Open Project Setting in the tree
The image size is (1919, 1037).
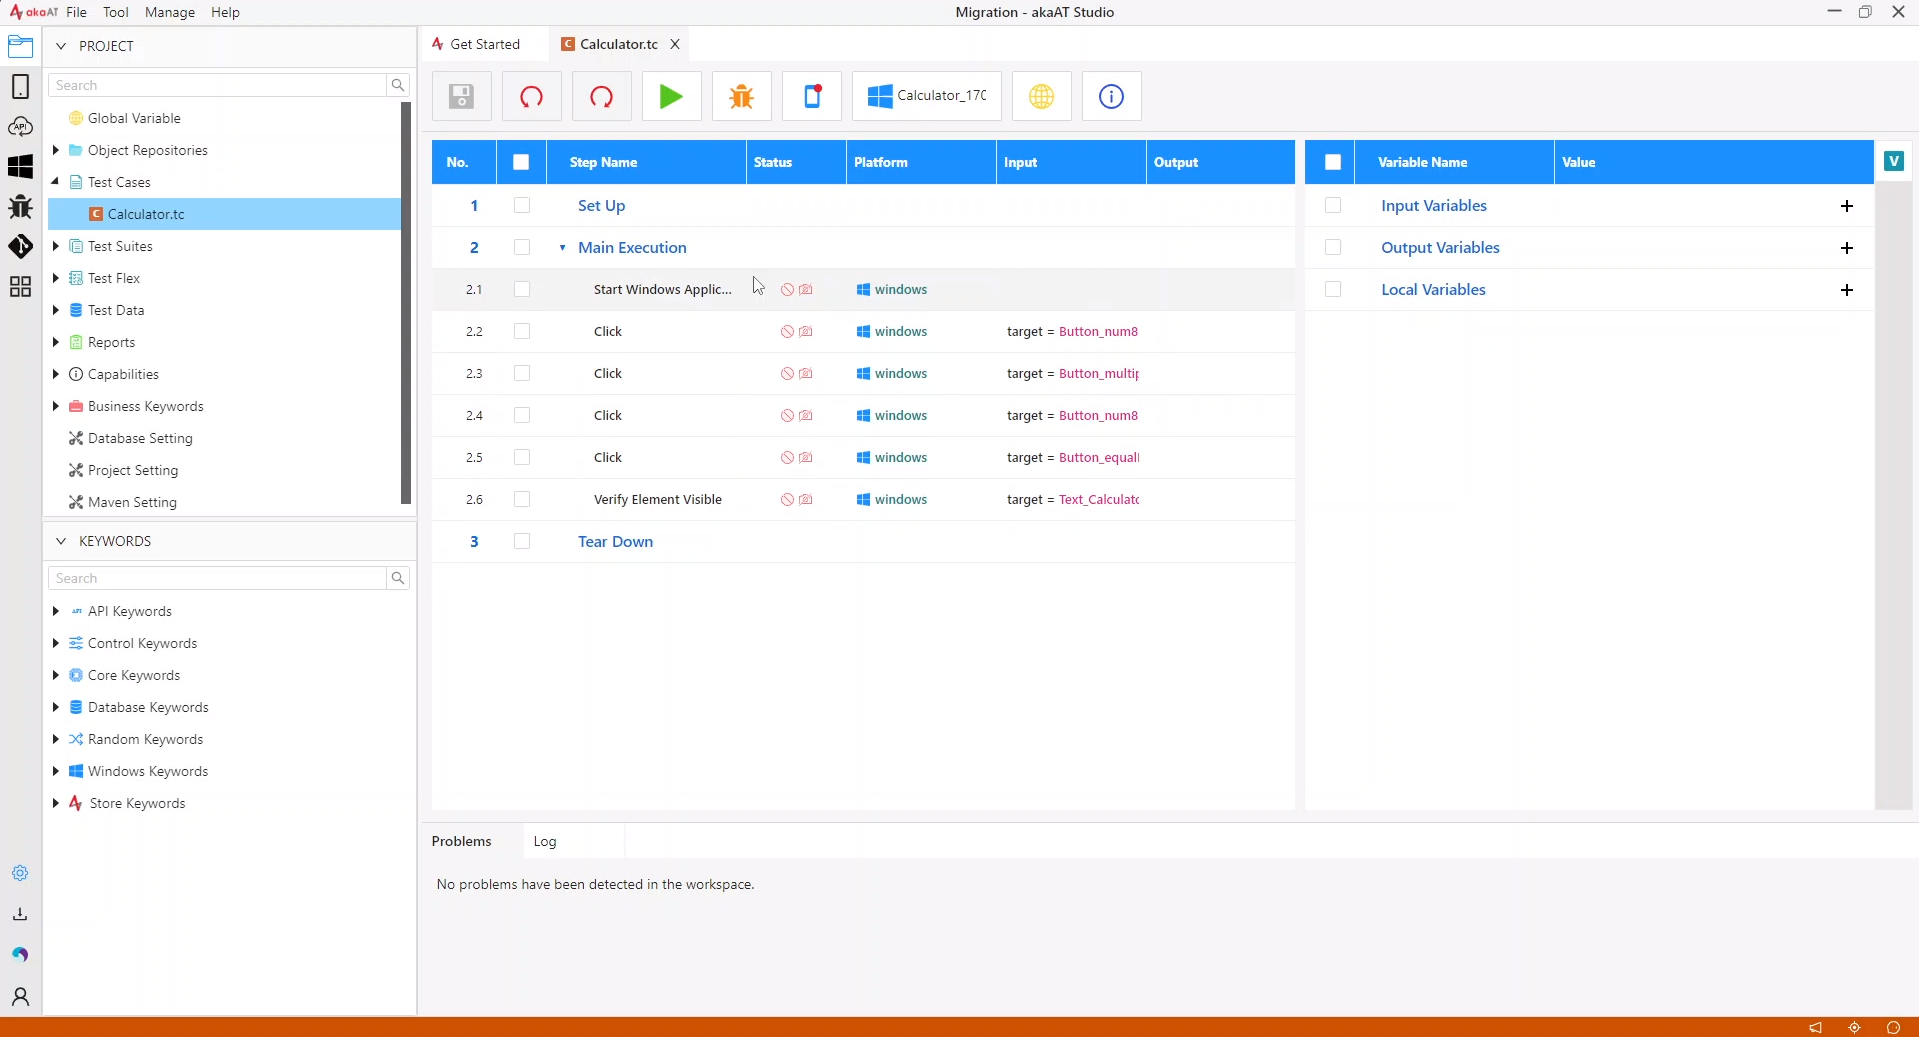click(133, 470)
